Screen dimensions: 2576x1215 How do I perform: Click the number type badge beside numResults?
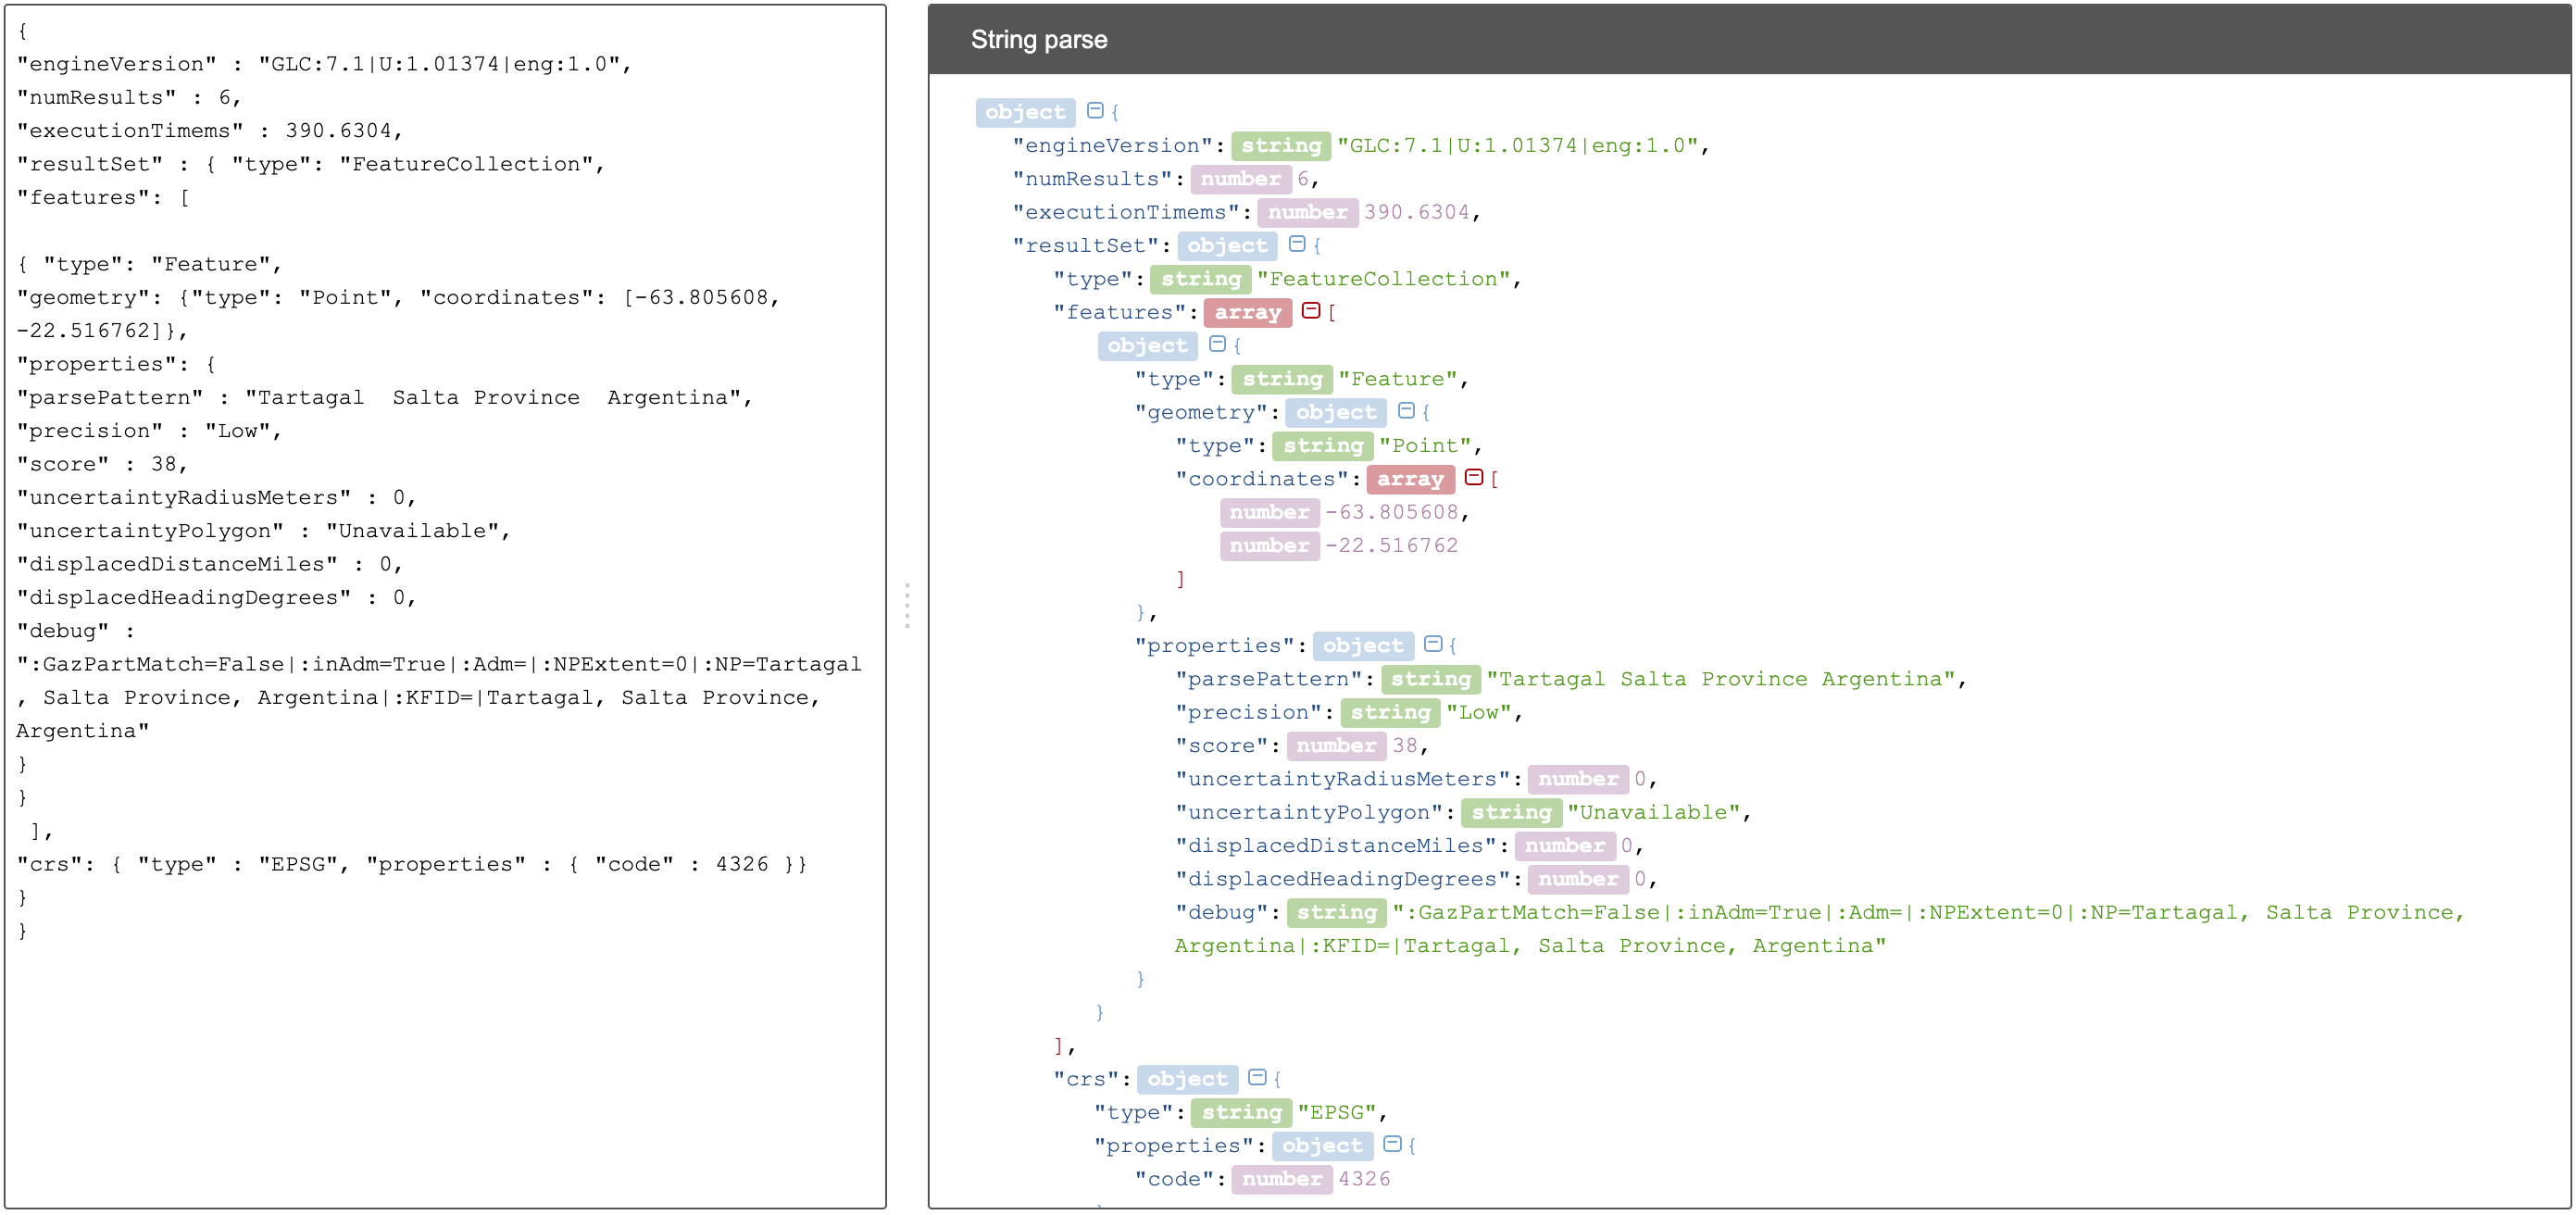pyautogui.click(x=1240, y=179)
